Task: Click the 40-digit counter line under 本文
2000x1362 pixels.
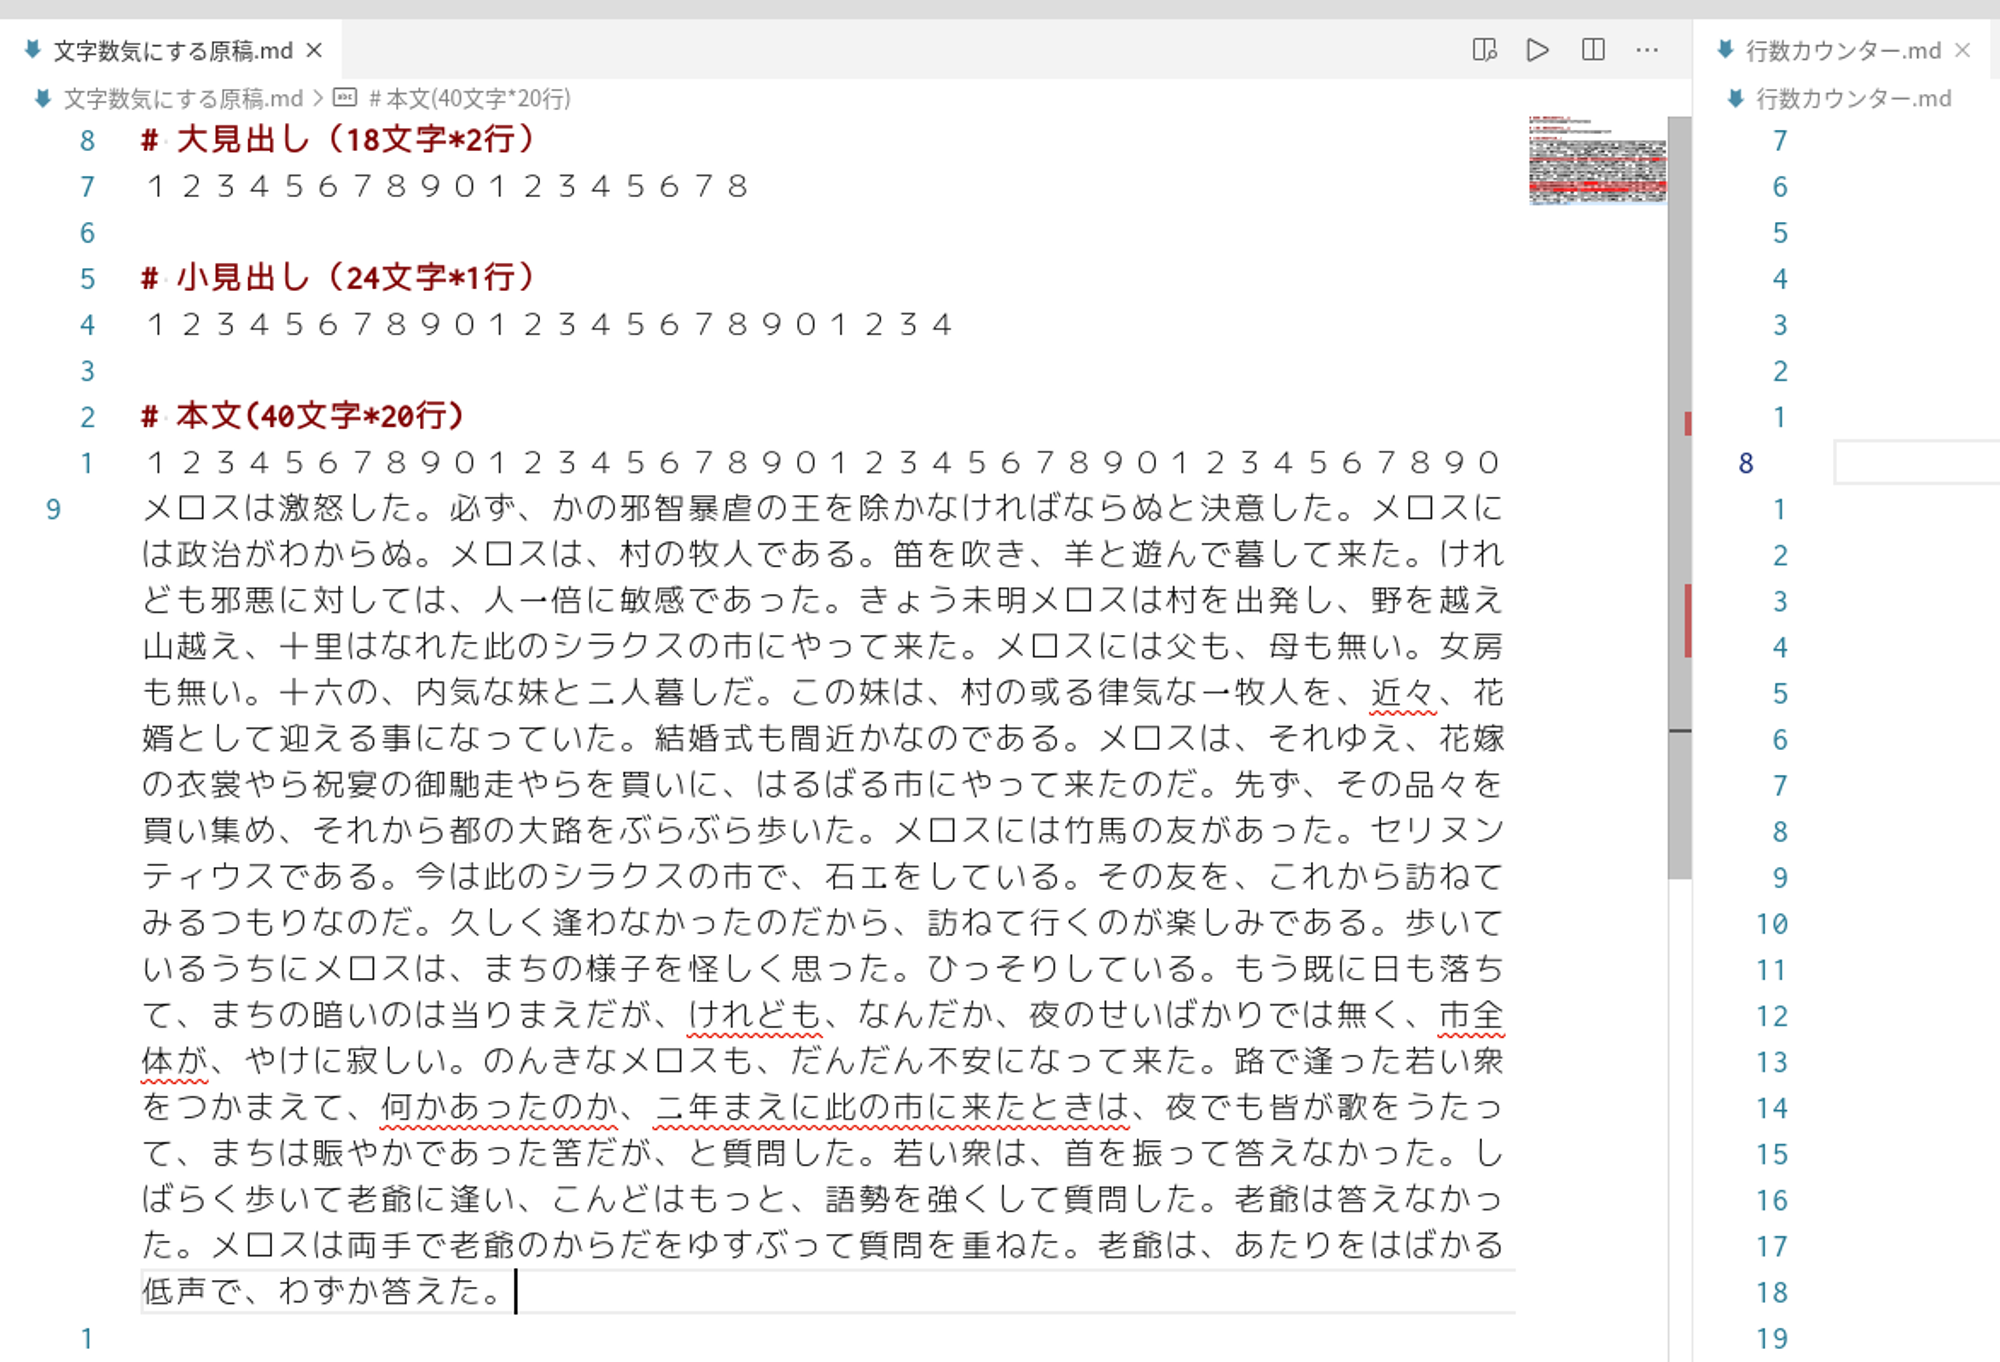Action: (822, 462)
